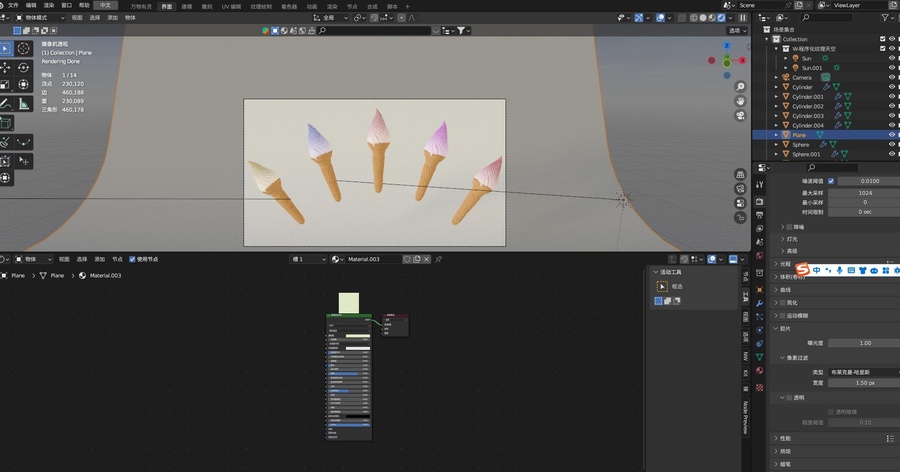Screen dimensions: 900x472
Task: Open the 文件 menu
Action: (13, 5)
